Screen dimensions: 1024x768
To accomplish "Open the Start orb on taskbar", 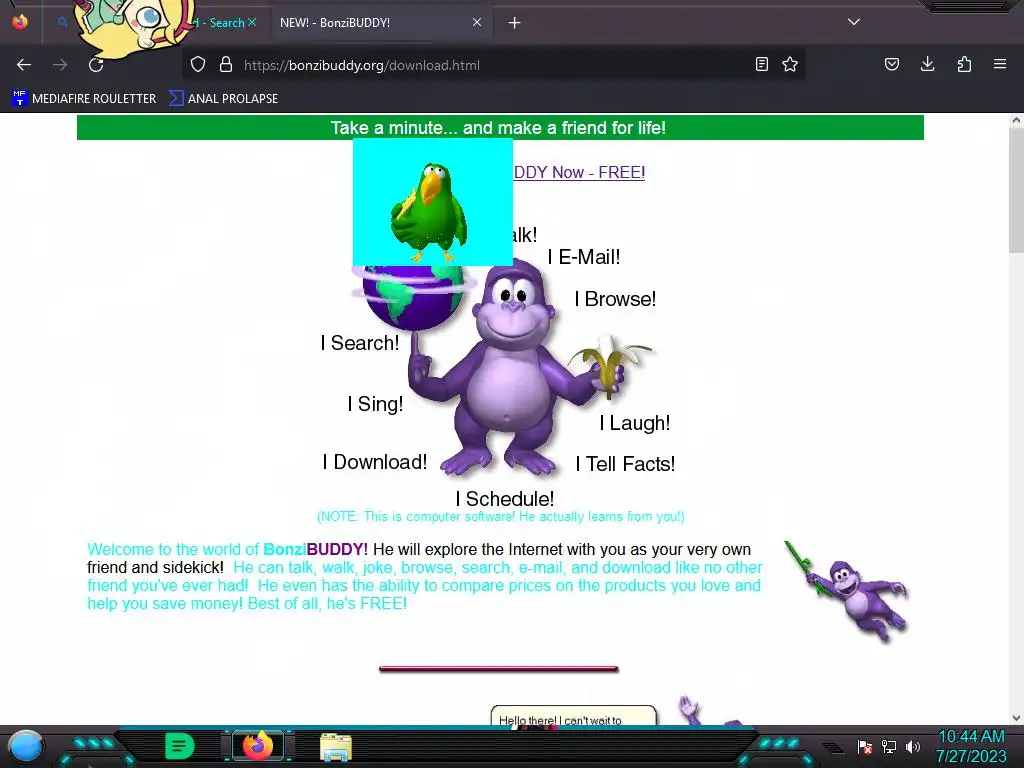I will pyautogui.click(x=25, y=746).
